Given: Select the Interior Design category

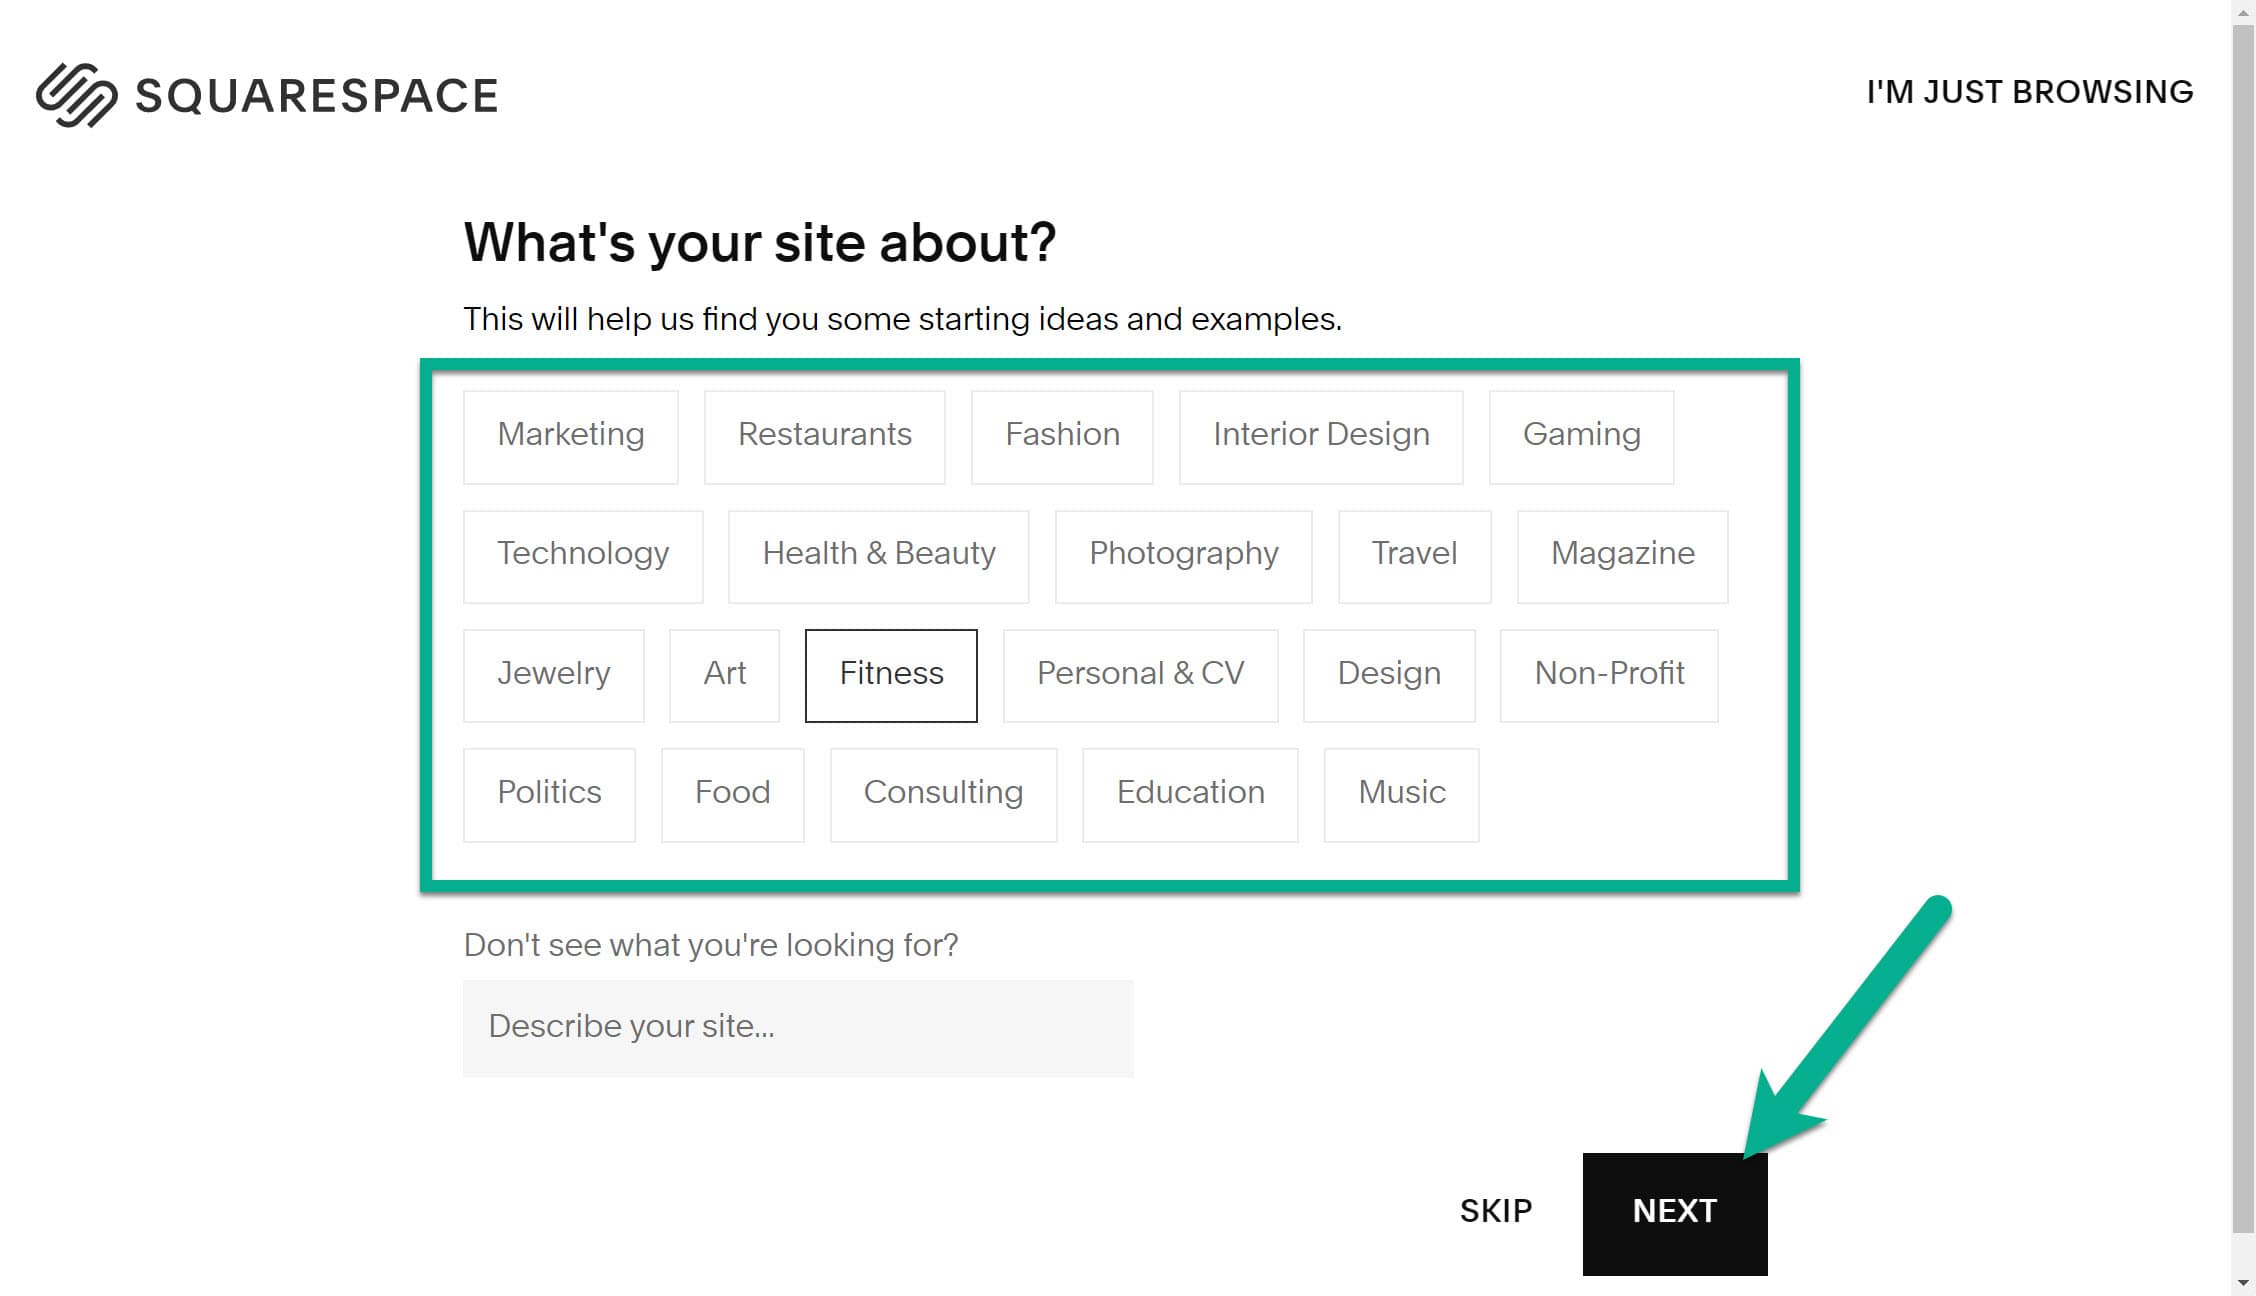Looking at the screenshot, I should point(1320,436).
